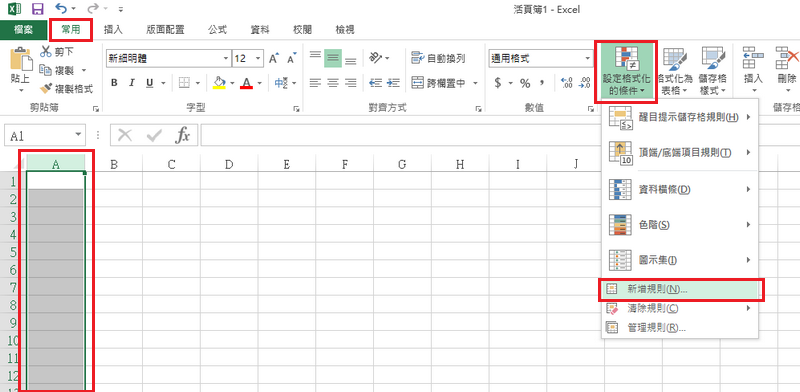Open the font name dropdown 新細明體

(x=226, y=59)
